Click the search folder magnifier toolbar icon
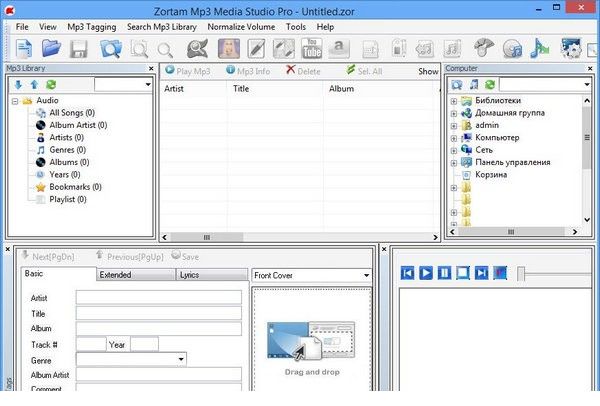 pyautogui.click(x=111, y=49)
